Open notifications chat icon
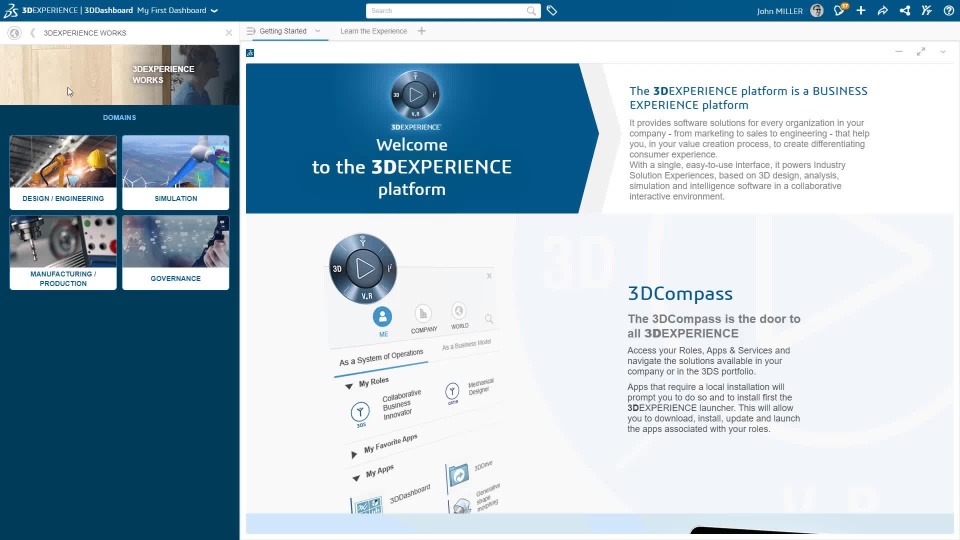 pyautogui.click(x=839, y=10)
